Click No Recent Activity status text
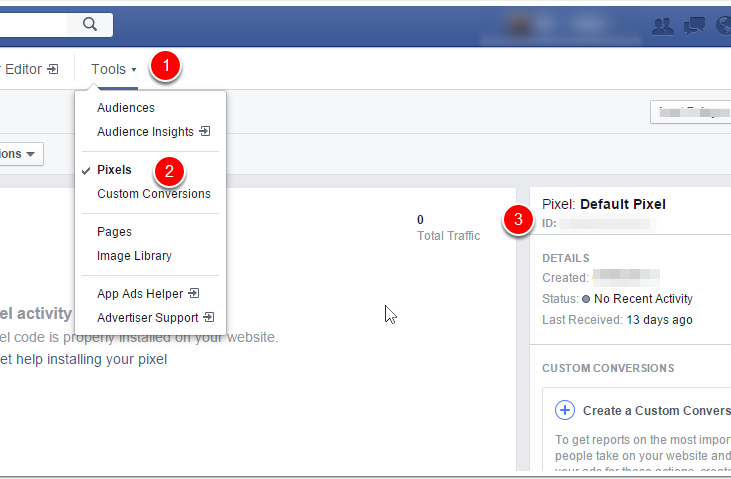 coord(643,299)
